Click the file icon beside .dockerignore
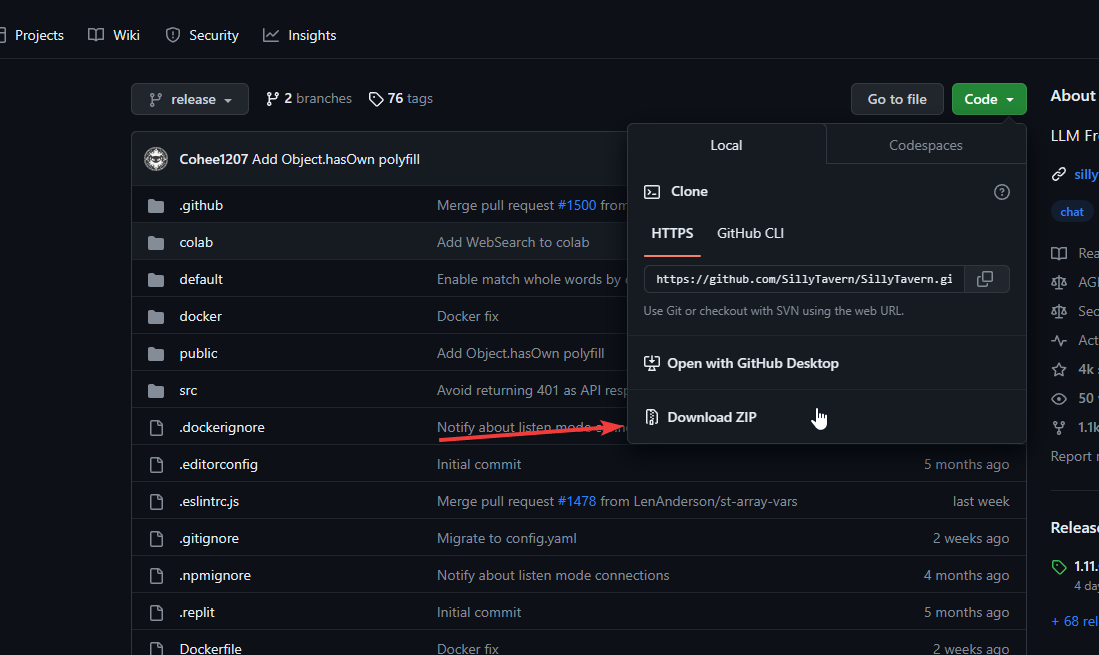 point(156,428)
